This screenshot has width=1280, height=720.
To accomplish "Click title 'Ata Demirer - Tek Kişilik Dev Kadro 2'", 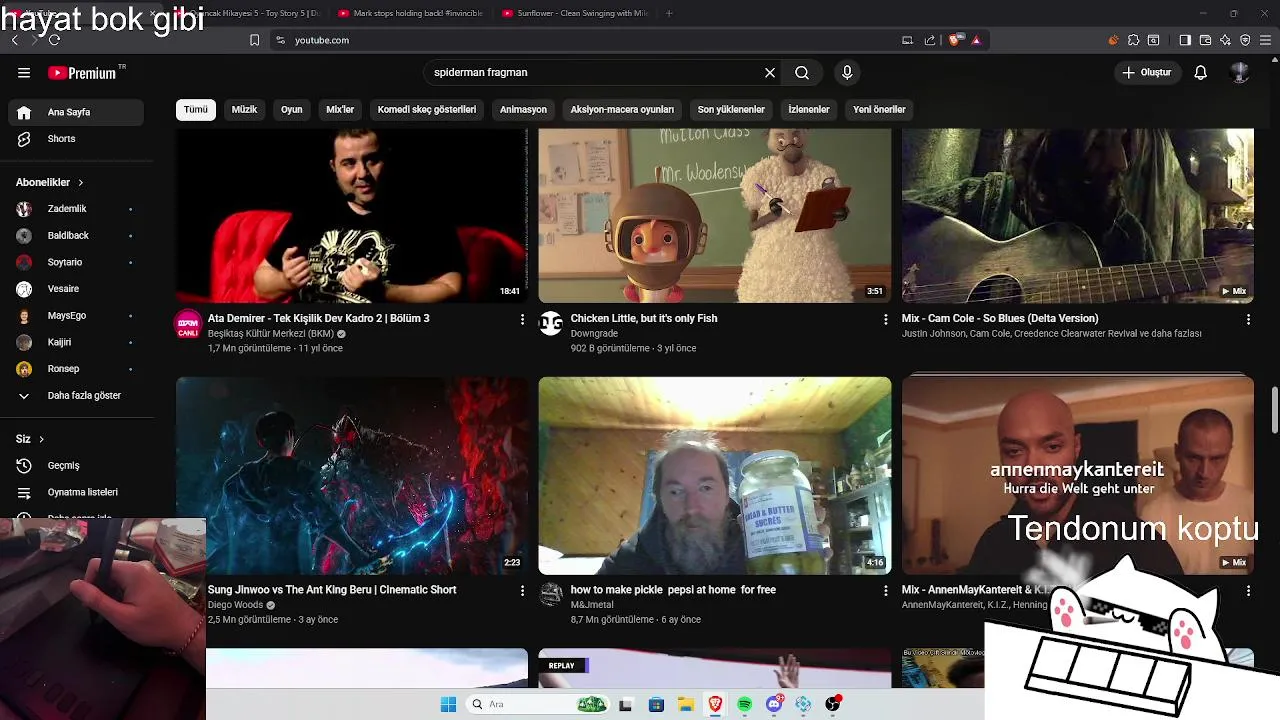I will pos(319,318).
